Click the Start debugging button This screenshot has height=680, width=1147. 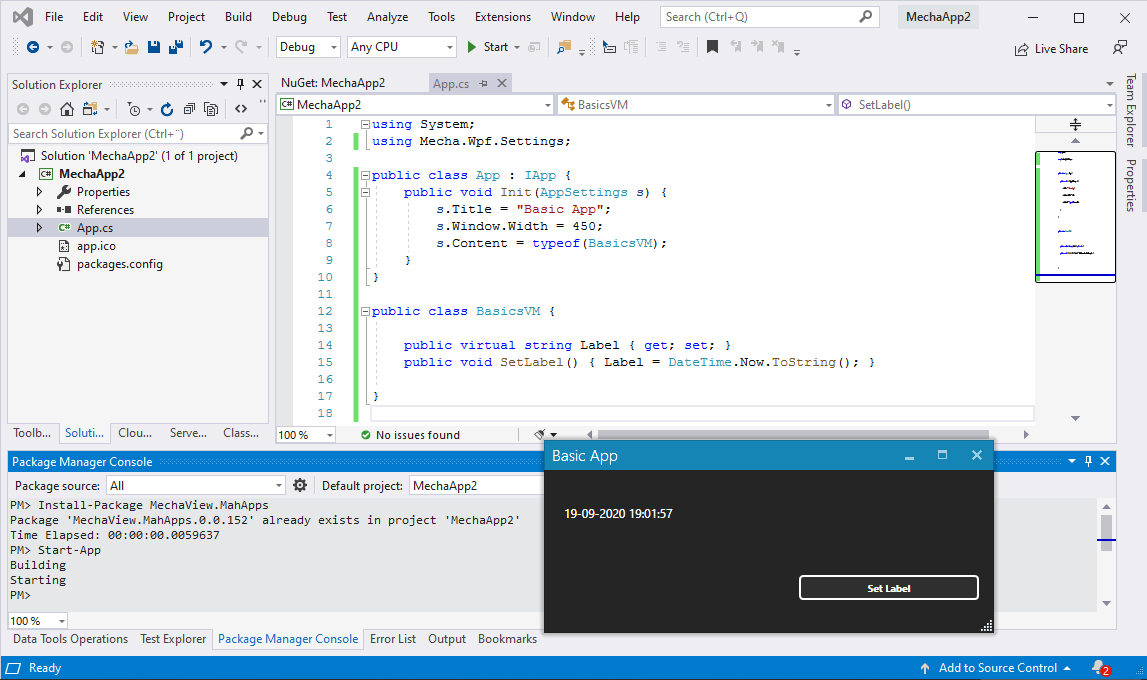[x=487, y=47]
